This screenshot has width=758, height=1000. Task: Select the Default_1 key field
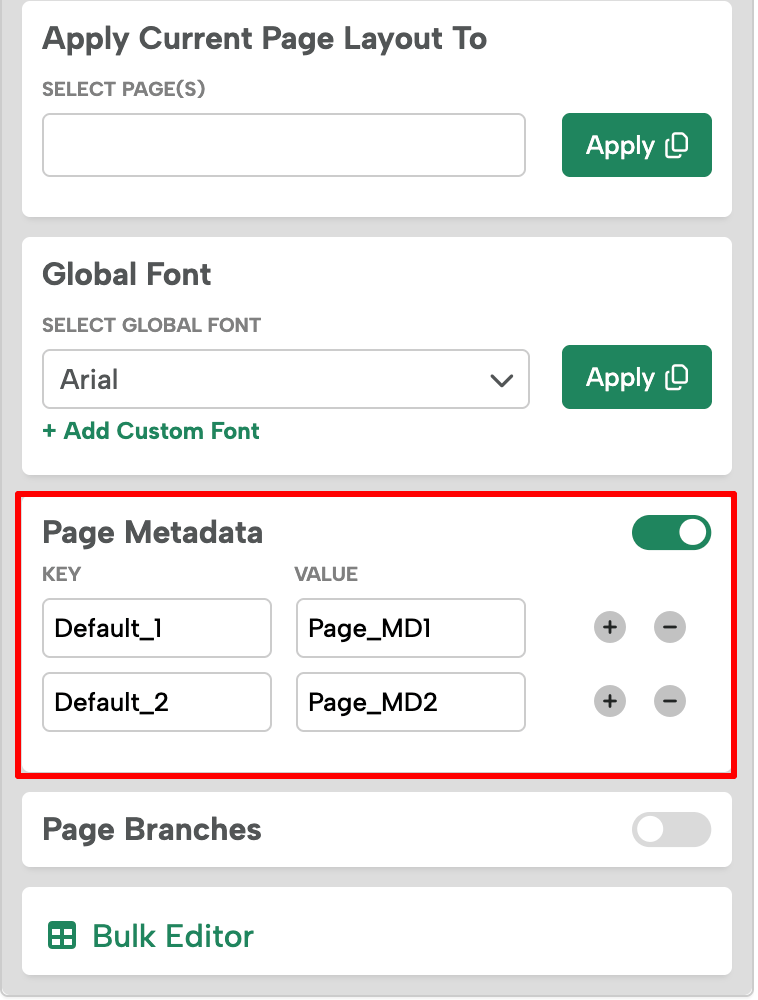(156, 628)
